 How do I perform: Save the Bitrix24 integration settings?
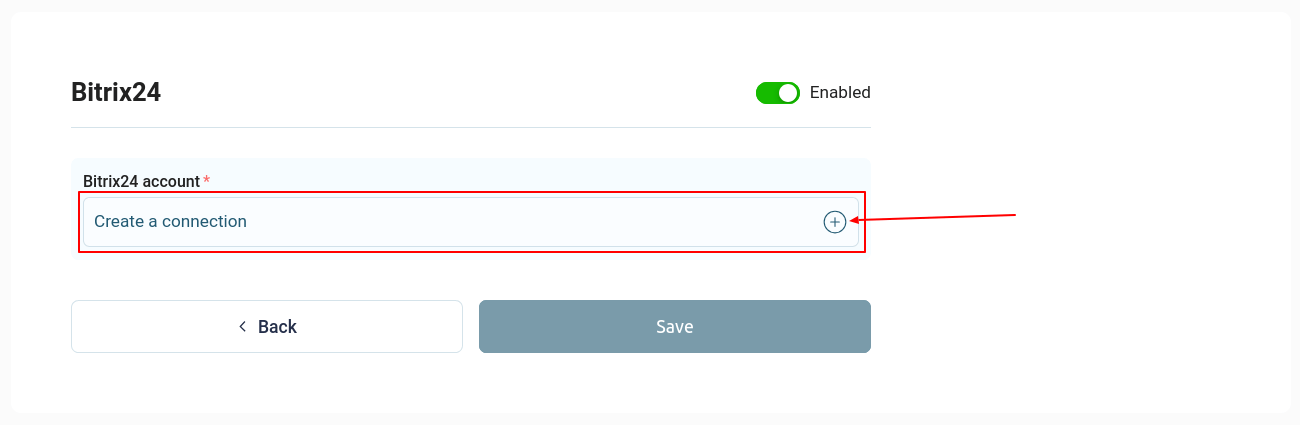674,327
